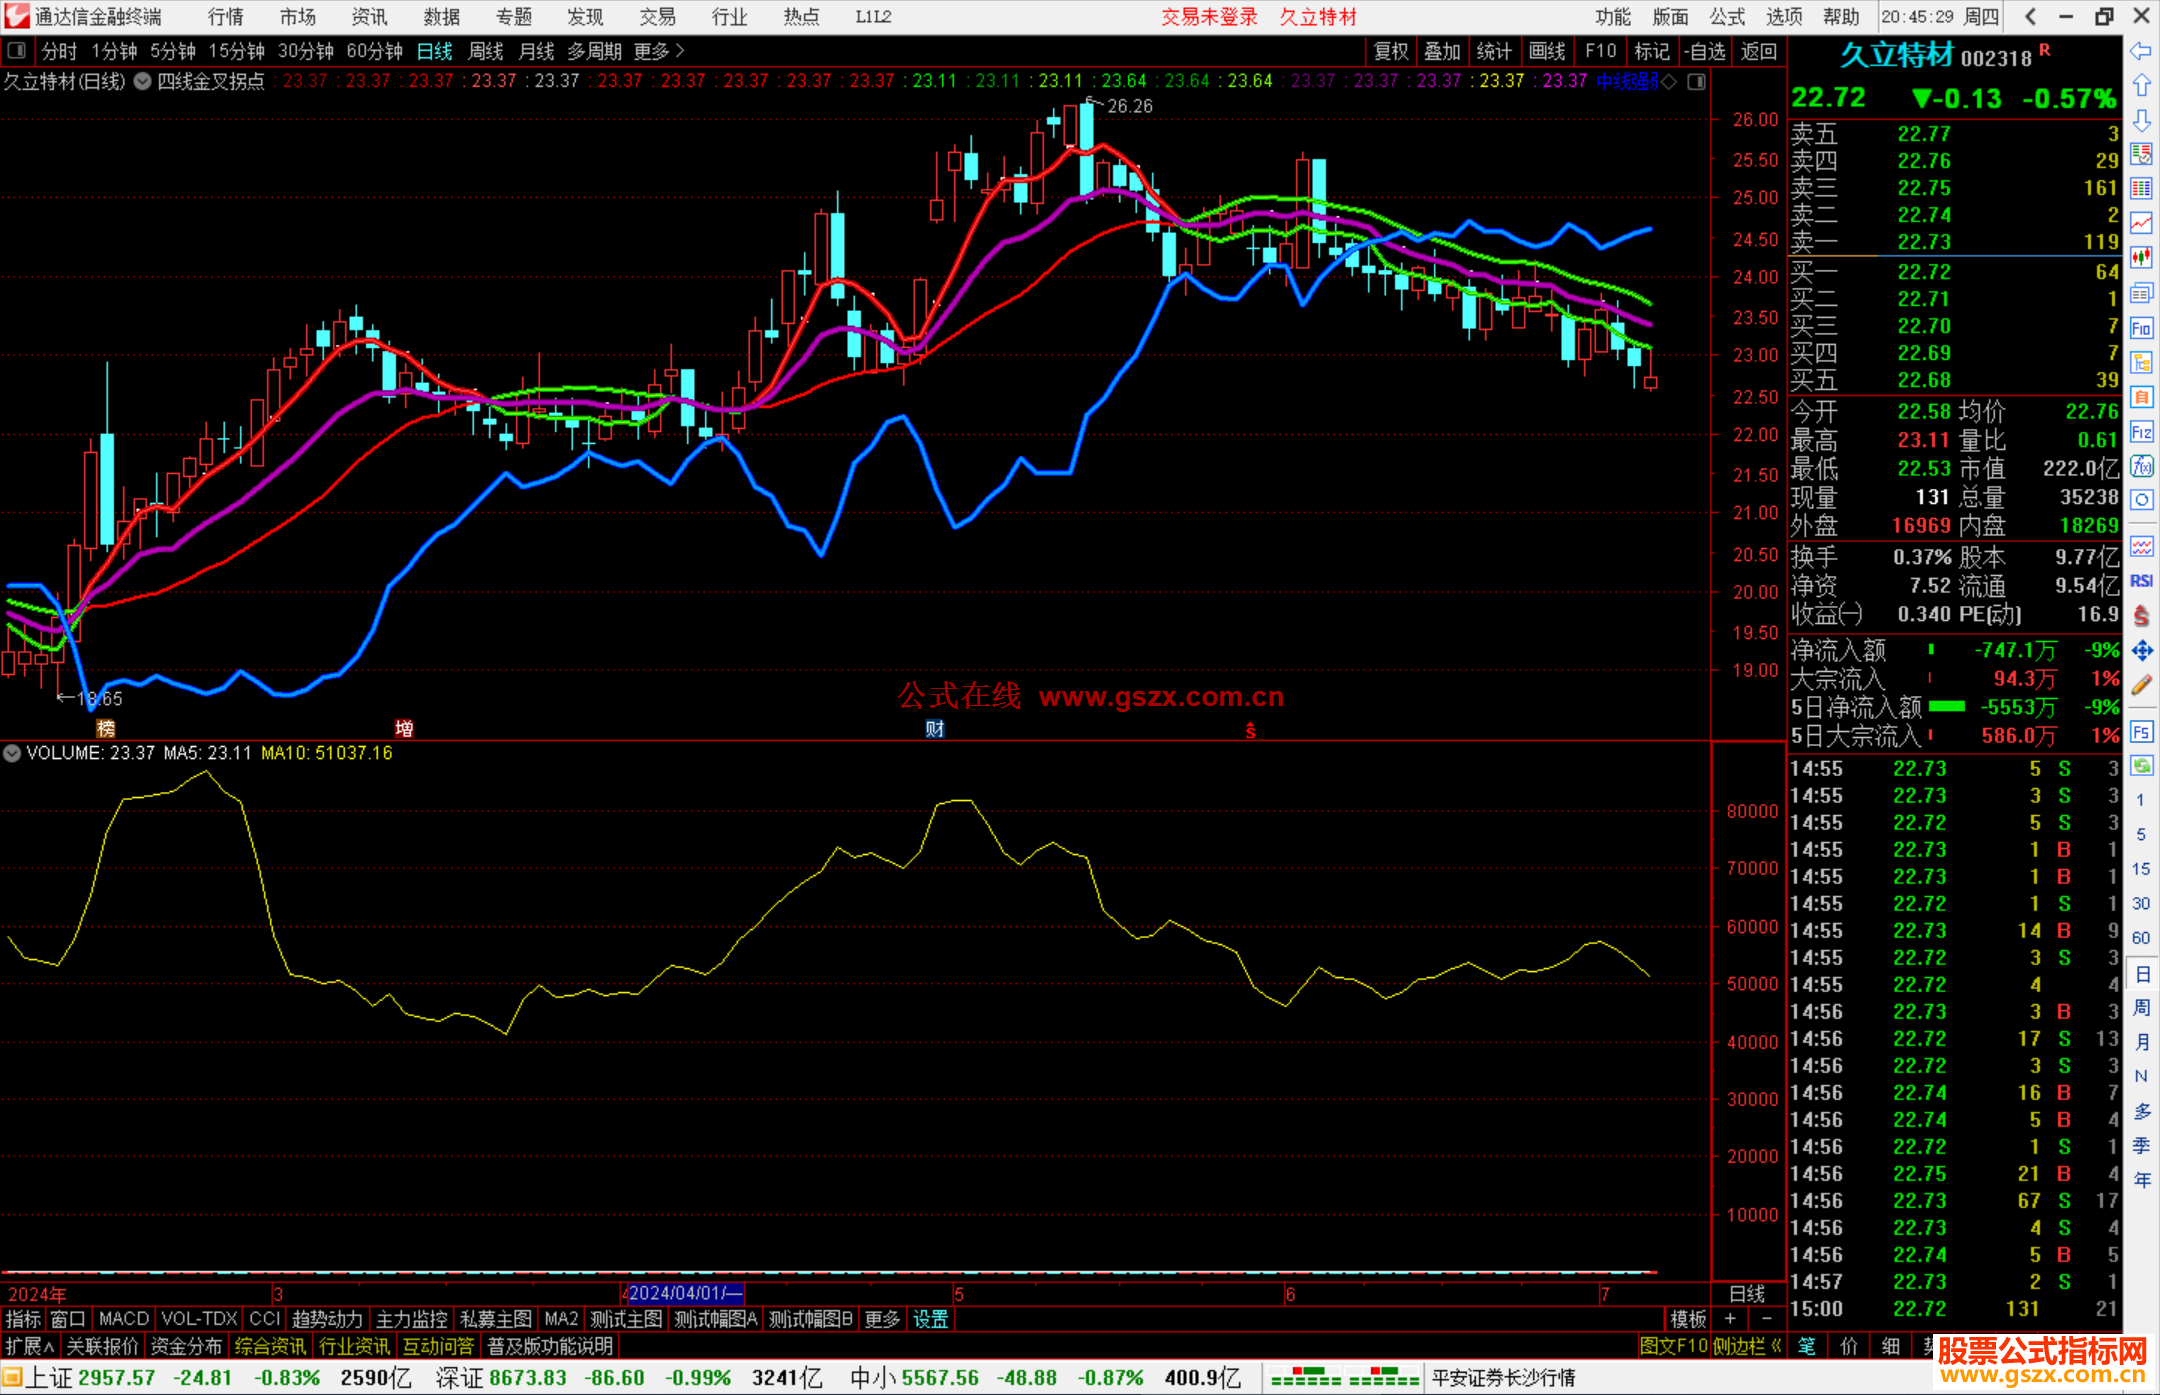
Task: Click the 设置 indicator settings link
Action: coord(930,1319)
